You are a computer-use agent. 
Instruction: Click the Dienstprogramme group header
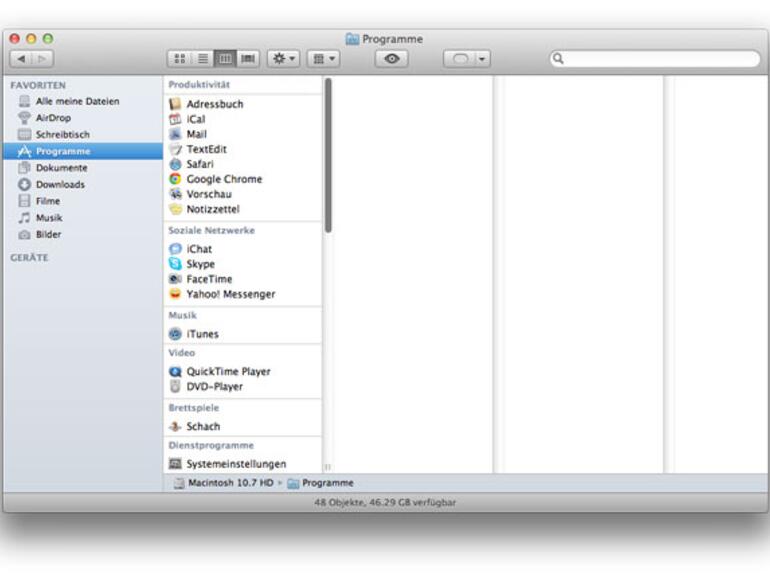[211, 445]
